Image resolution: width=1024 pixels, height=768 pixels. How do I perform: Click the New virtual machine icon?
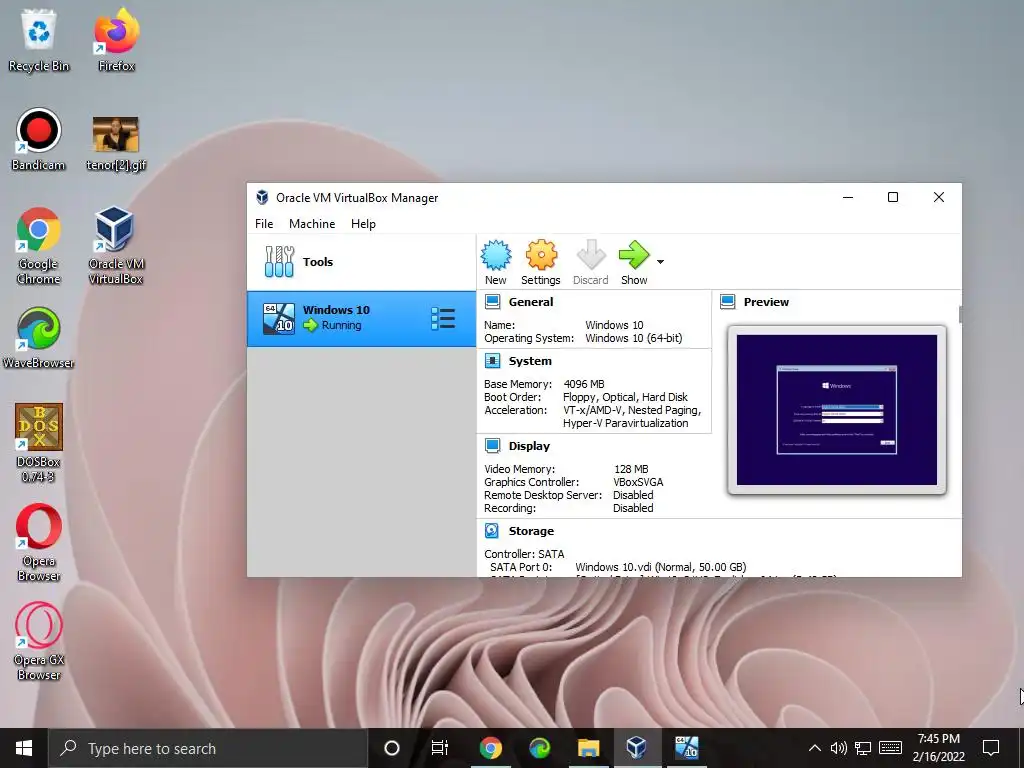coord(496,255)
